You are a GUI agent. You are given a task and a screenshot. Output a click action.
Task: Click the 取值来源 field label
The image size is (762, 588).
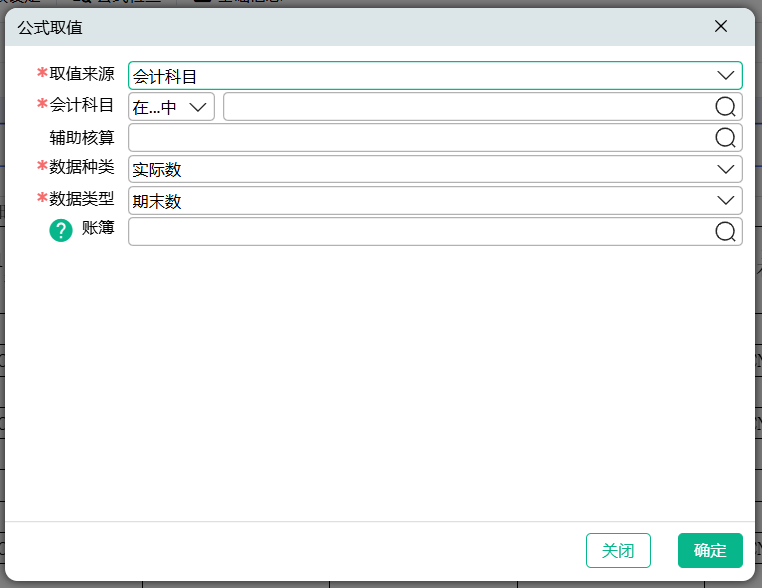click(x=82, y=73)
